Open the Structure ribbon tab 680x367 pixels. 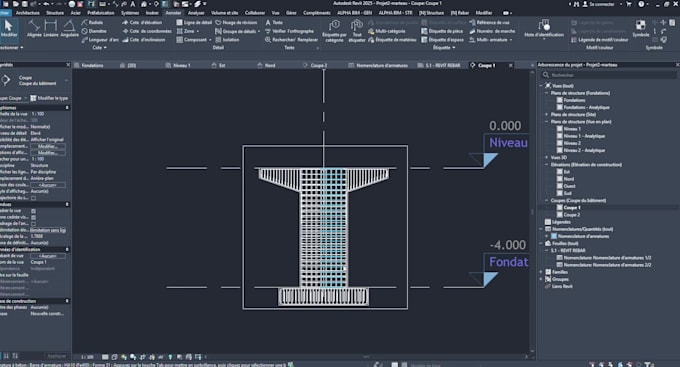55,13
